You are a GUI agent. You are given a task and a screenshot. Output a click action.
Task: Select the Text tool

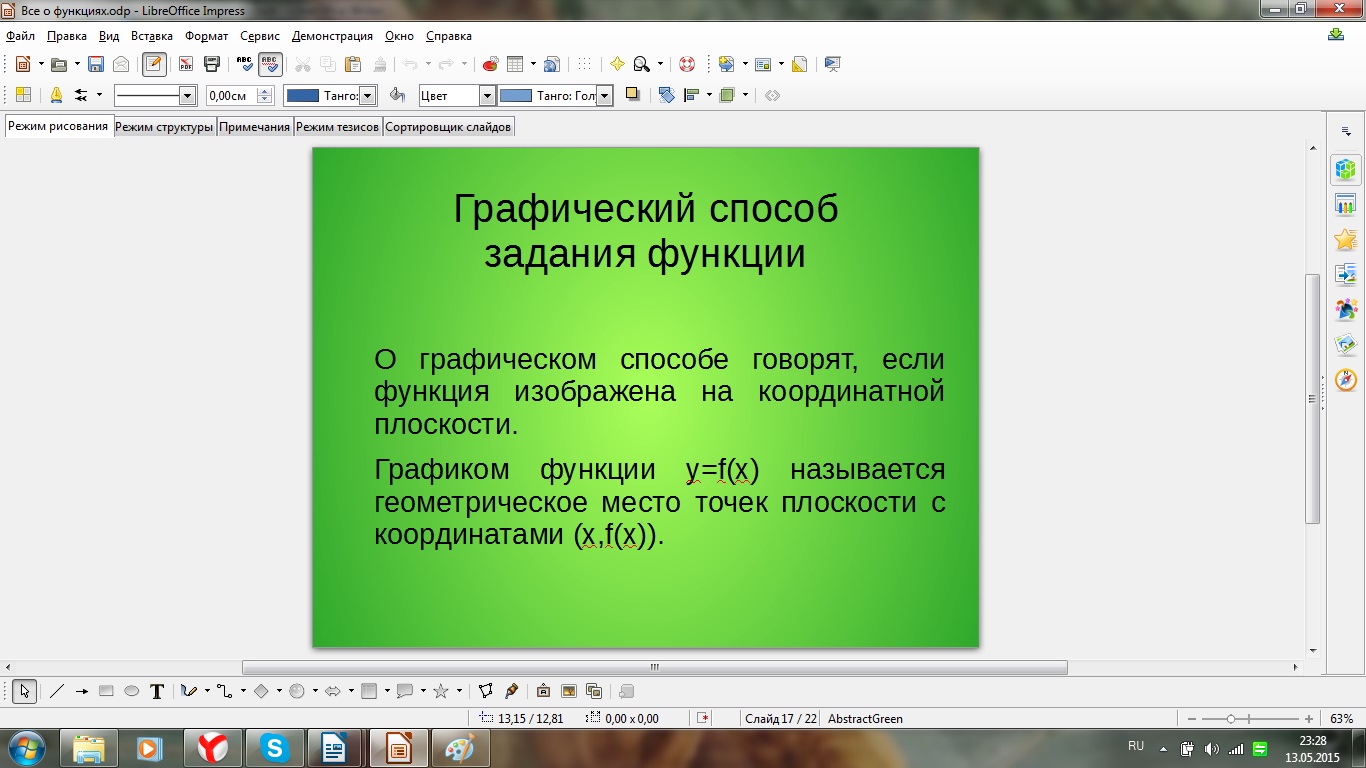pyautogui.click(x=157, y=691)
